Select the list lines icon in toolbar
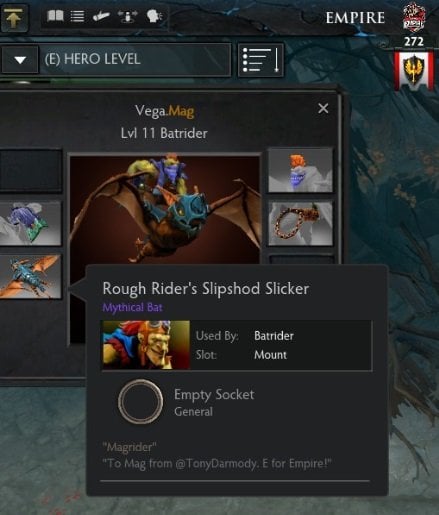The image size is (439, 515). click(77, 16)
